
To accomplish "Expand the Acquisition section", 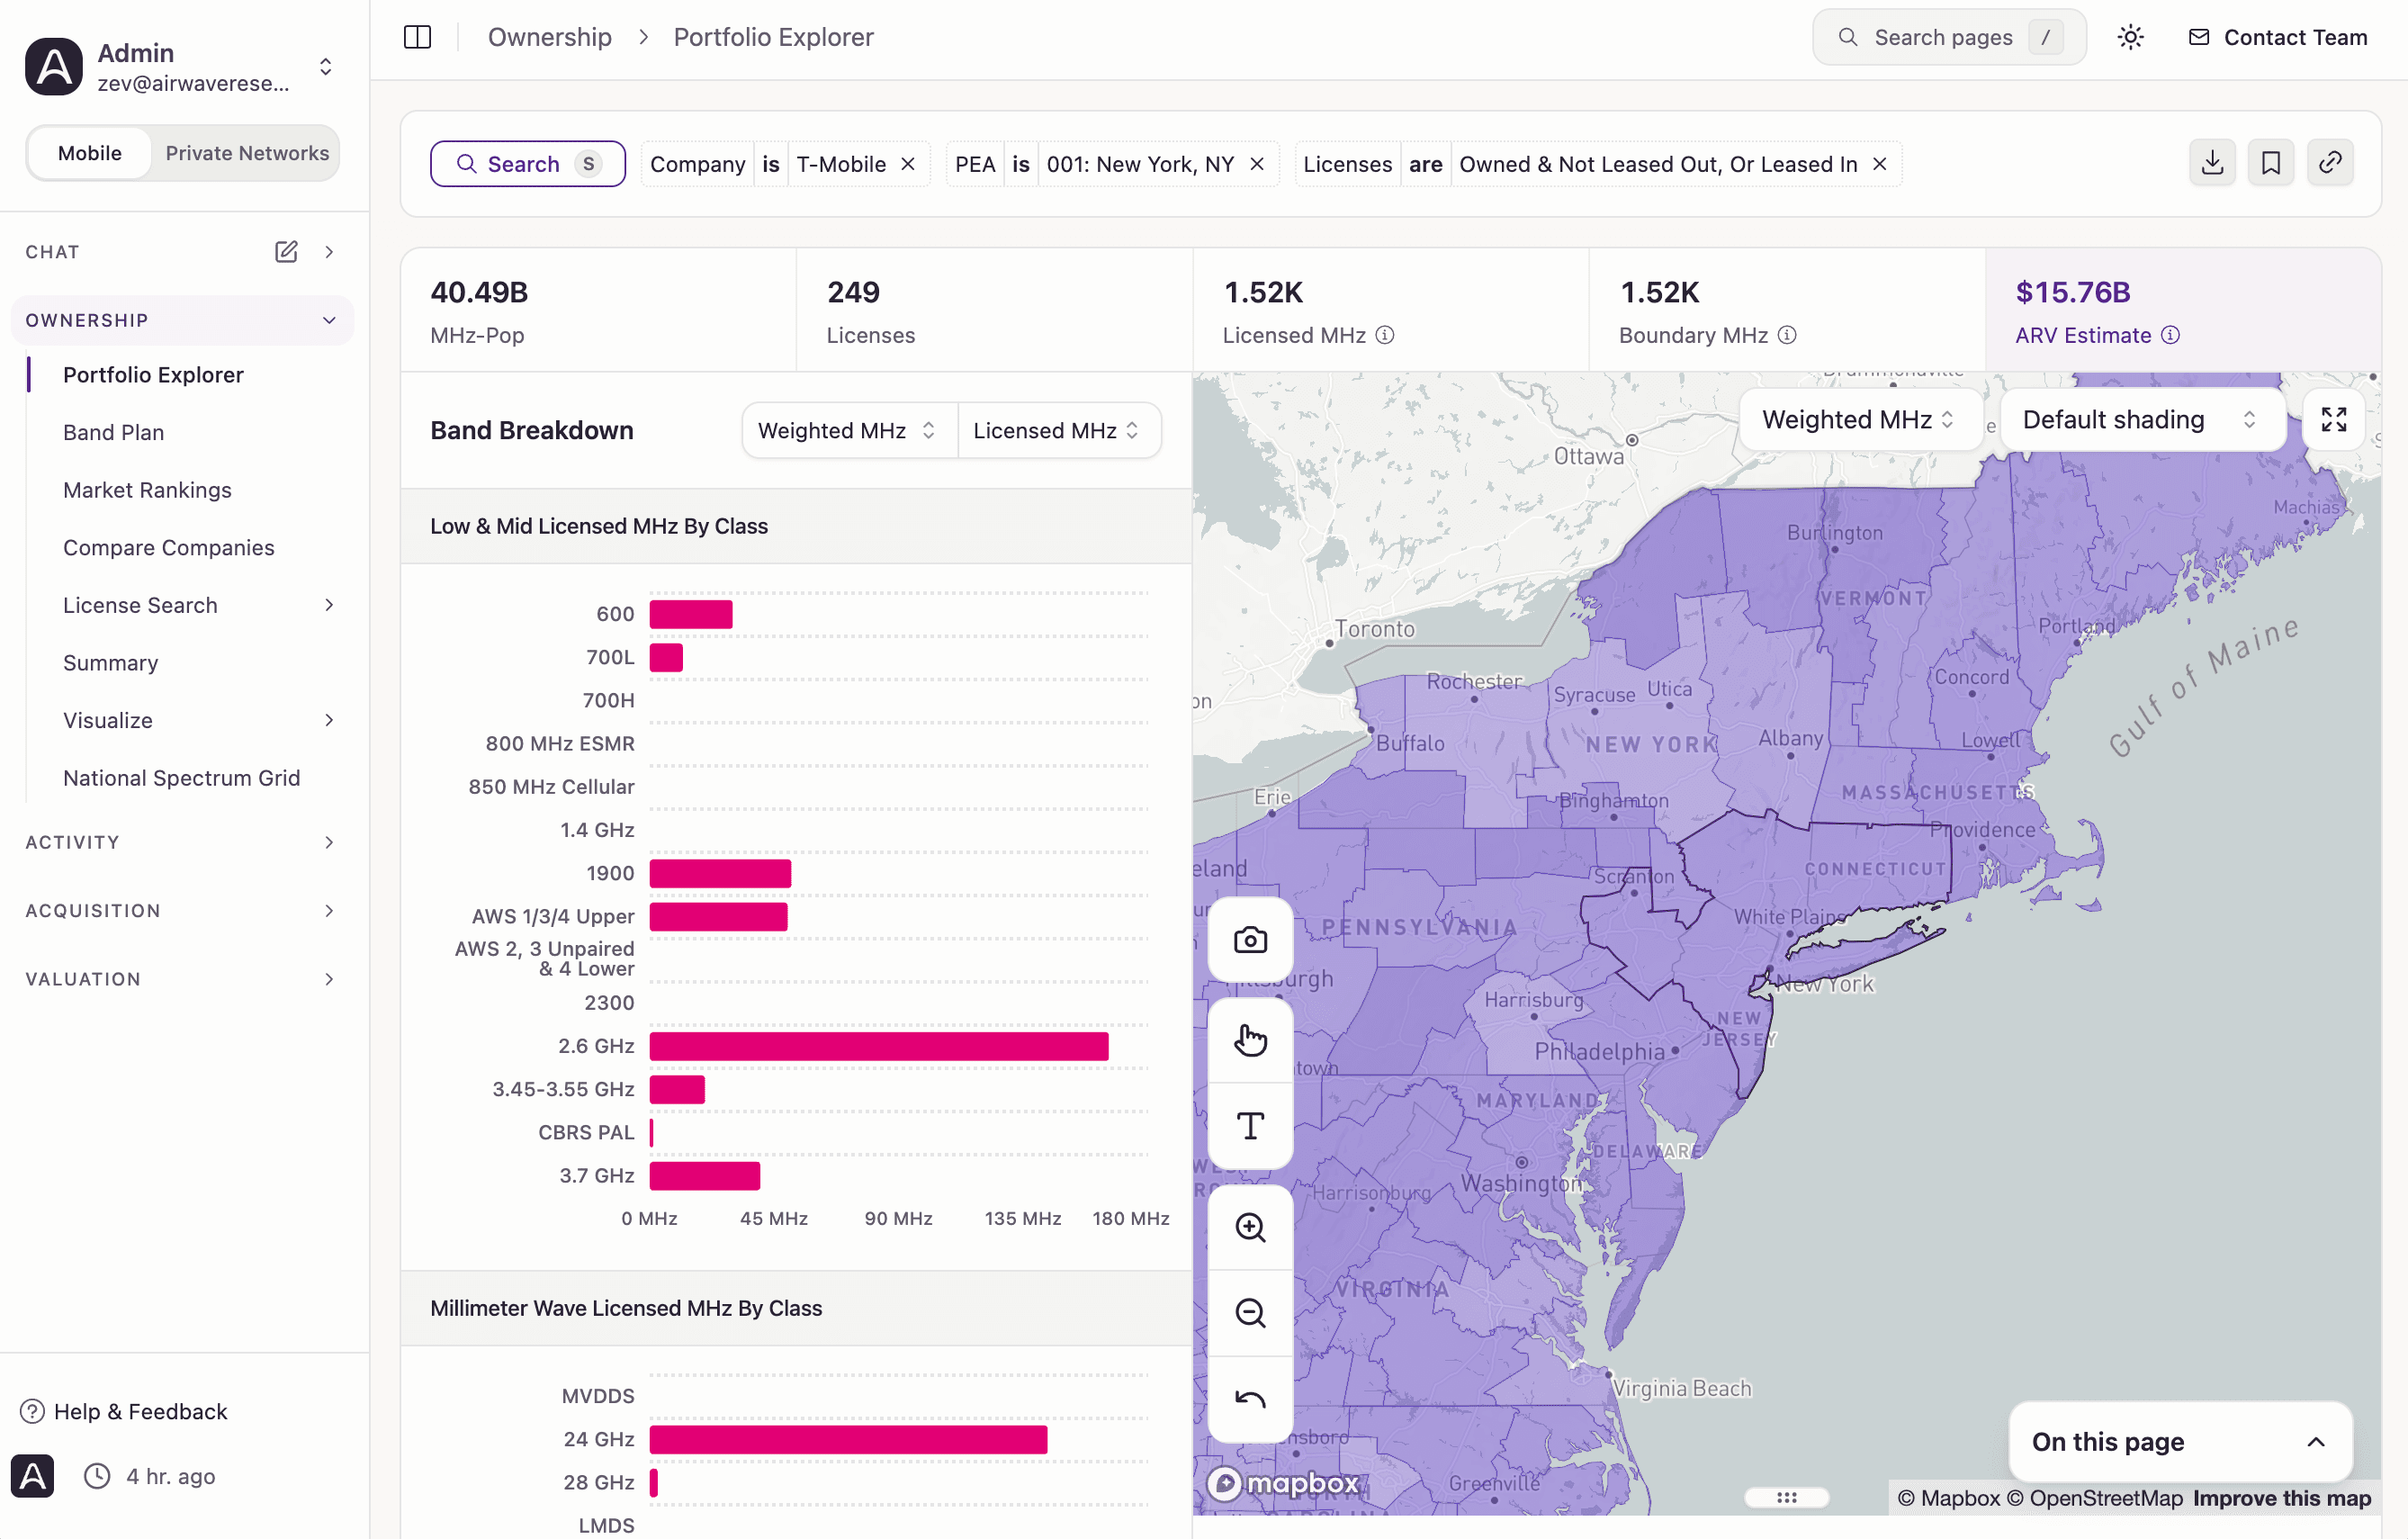I will (183, 911).
